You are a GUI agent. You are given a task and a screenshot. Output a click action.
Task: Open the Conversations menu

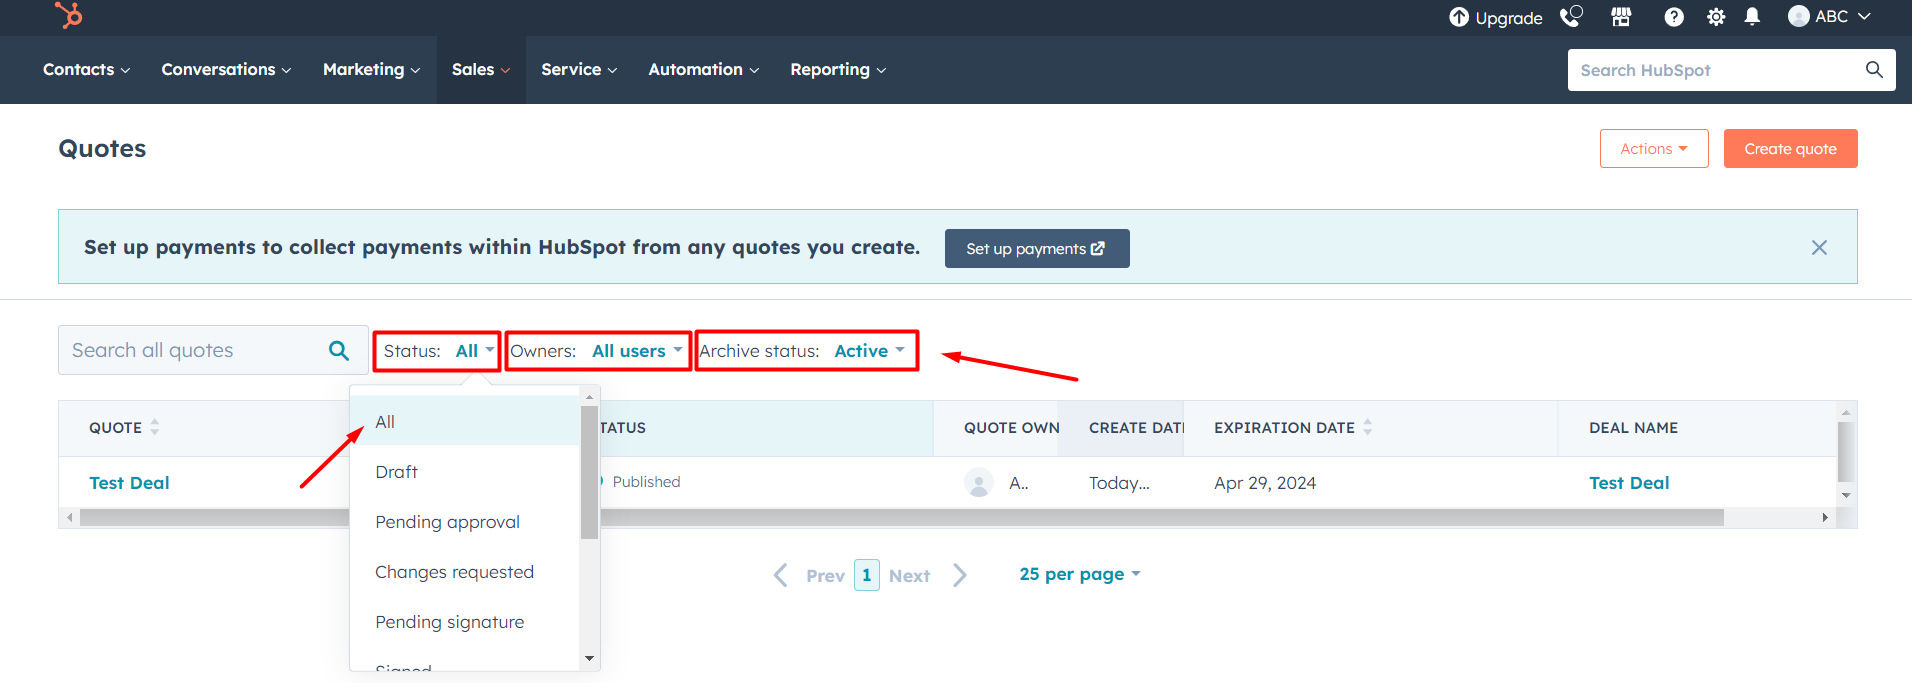click(226, 70)
